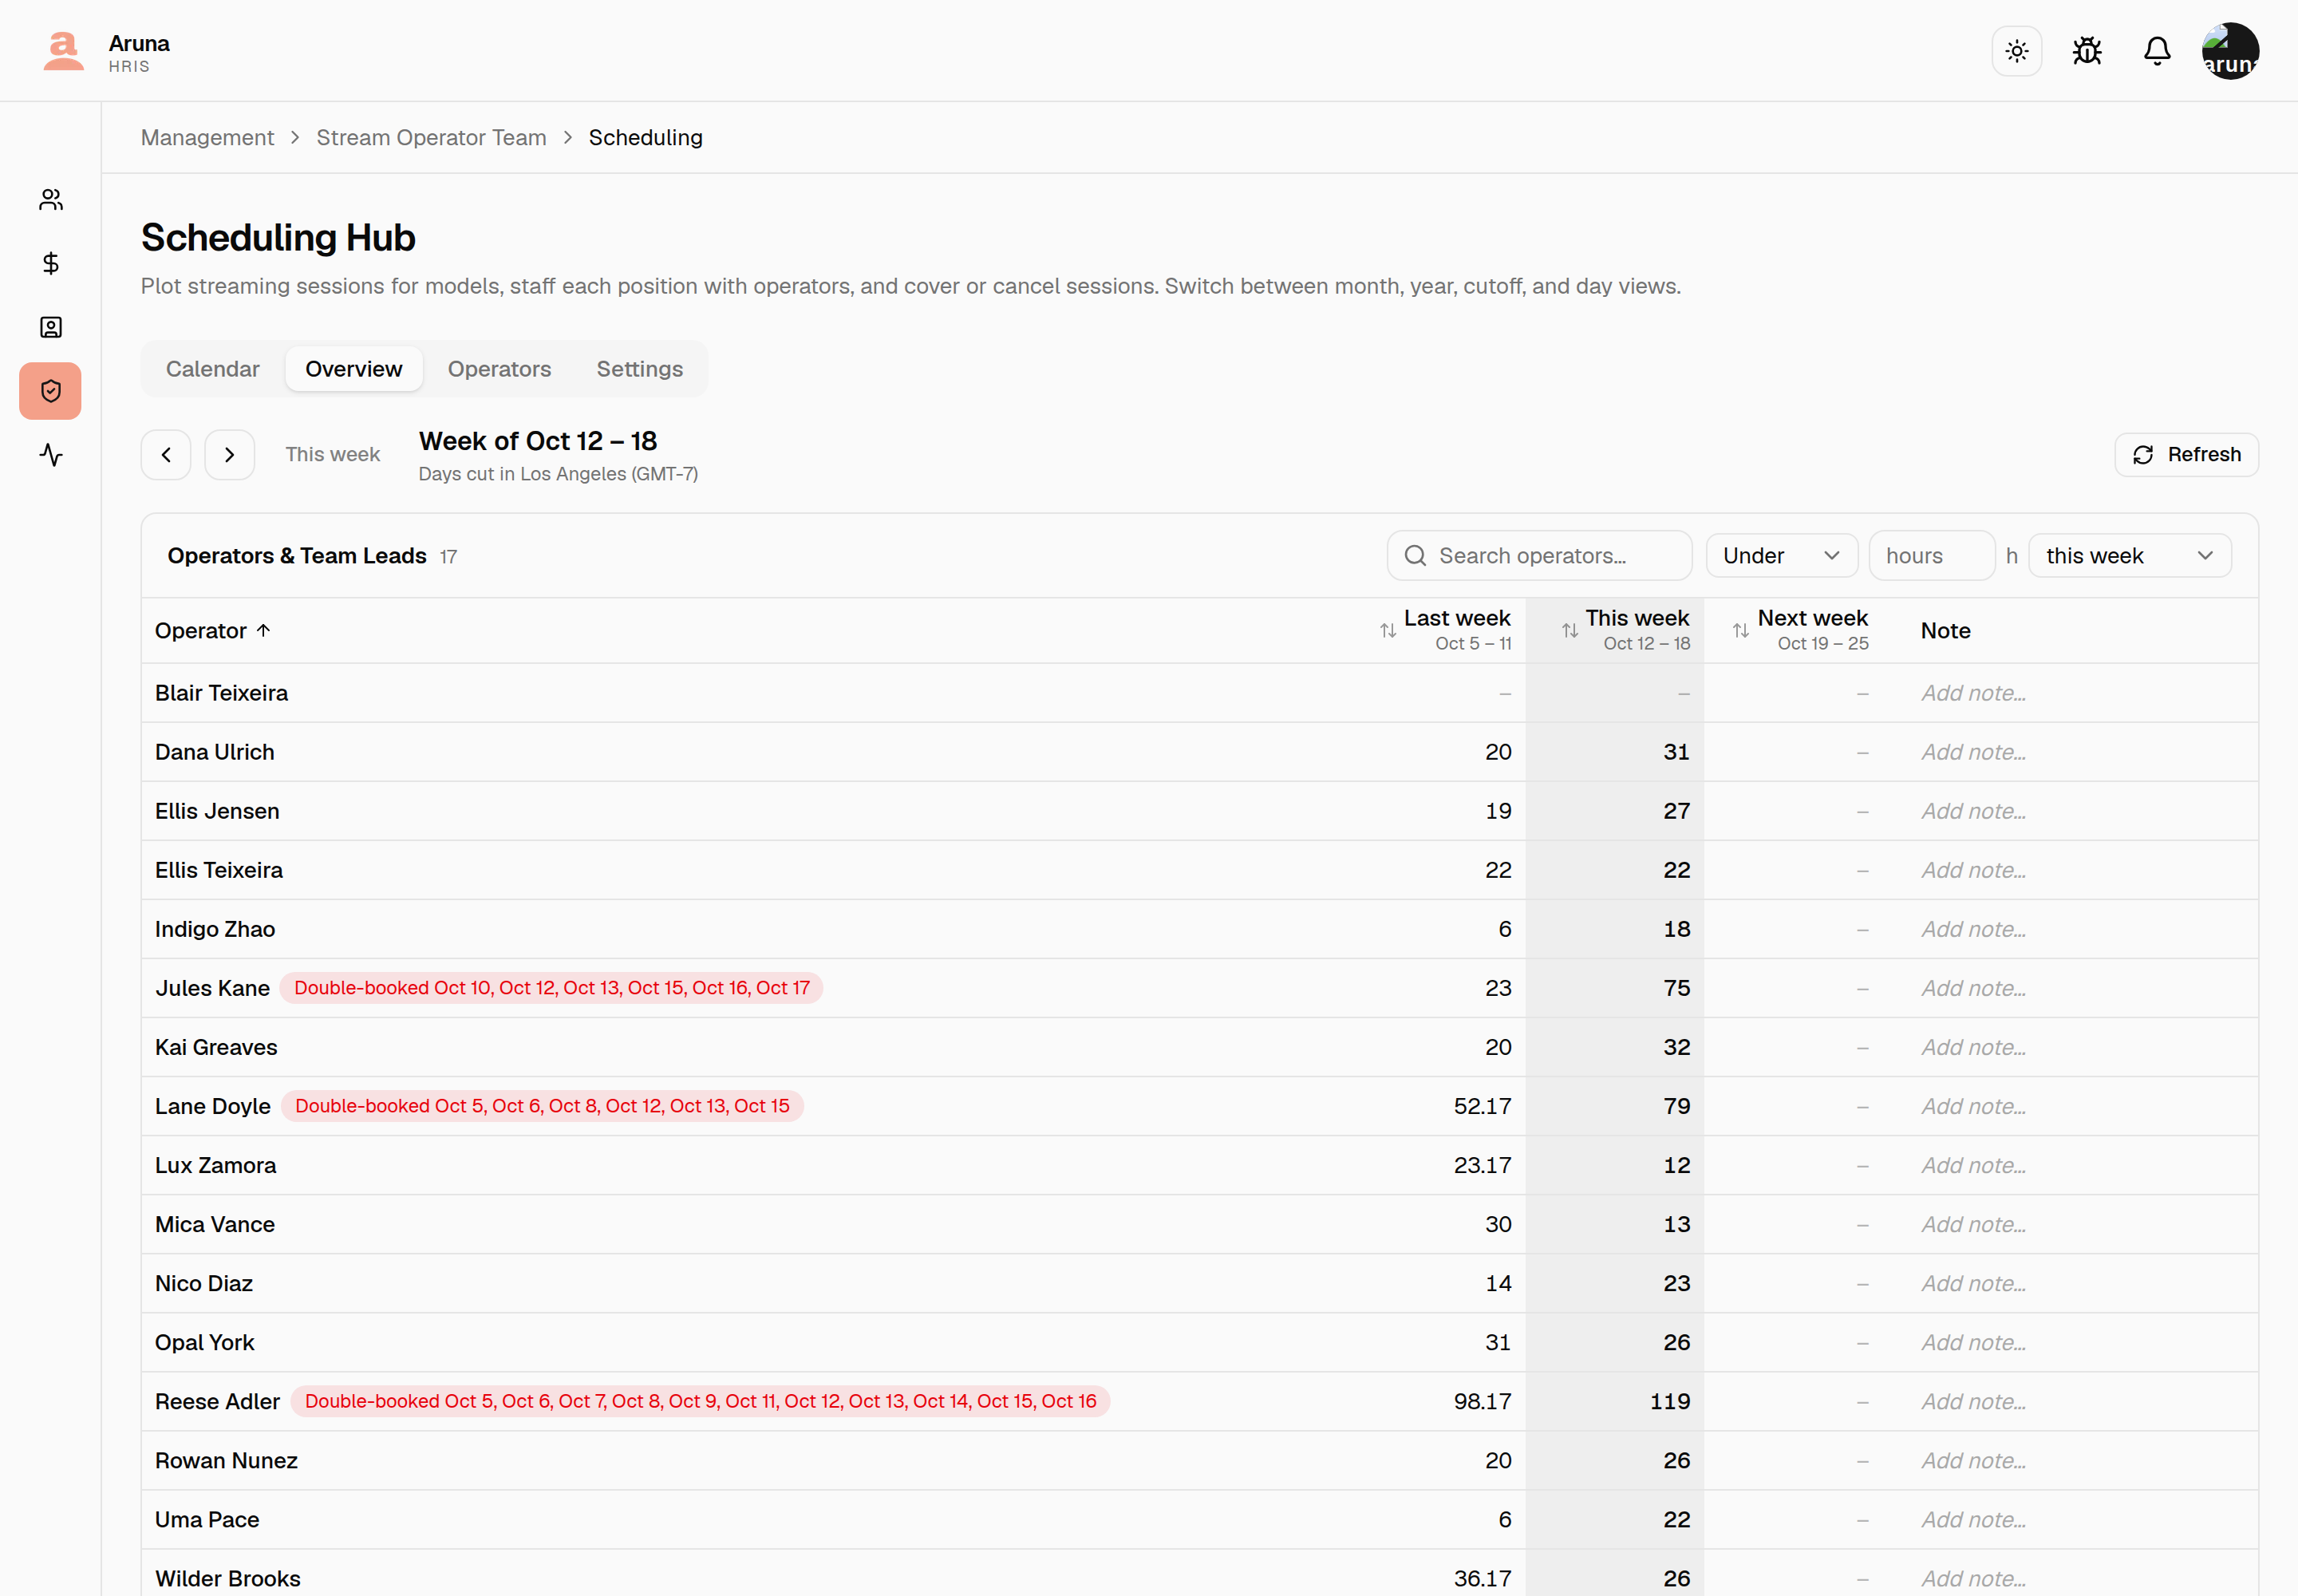Select the Kai Greaves operator name

[216, 1048]
